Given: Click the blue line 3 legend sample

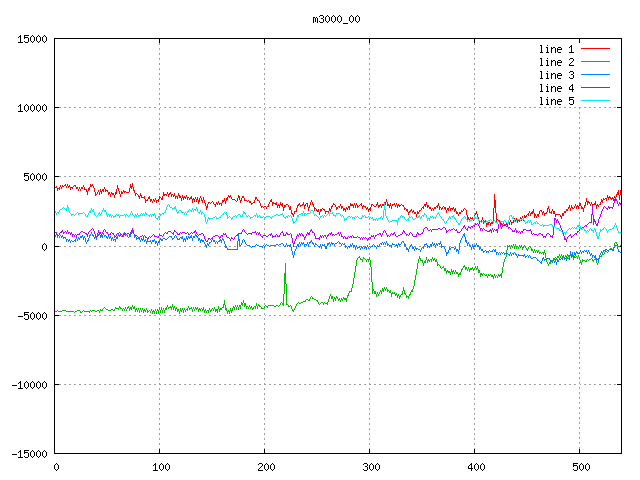Looking at the screenshot, I should (596, 75).
